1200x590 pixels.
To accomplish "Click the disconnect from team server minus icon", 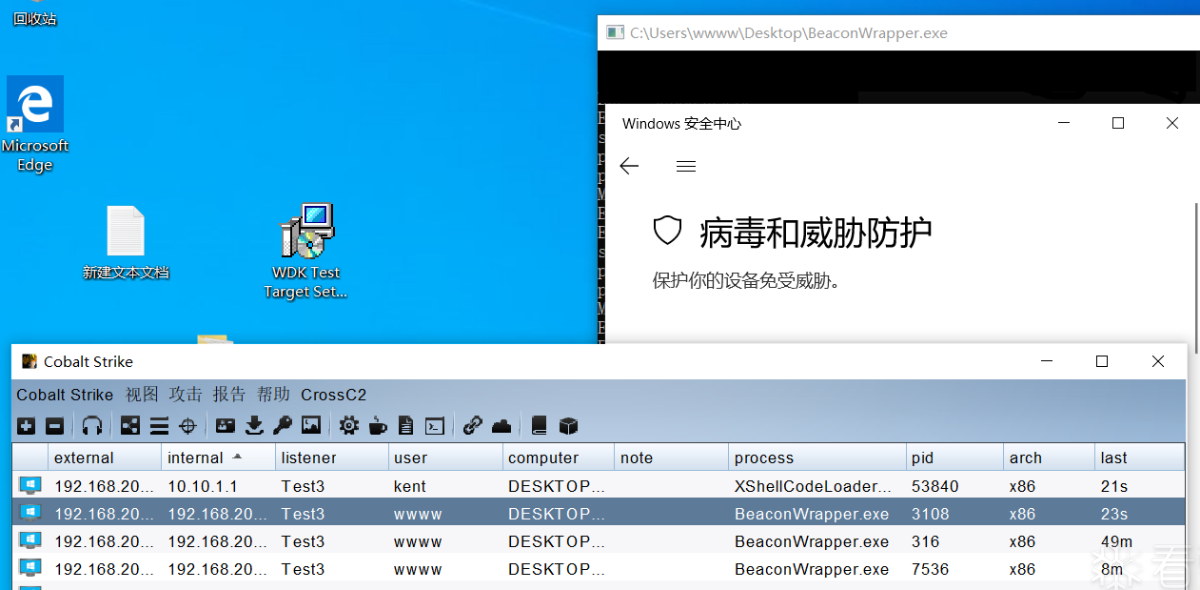I will click(x=55, y=426).
